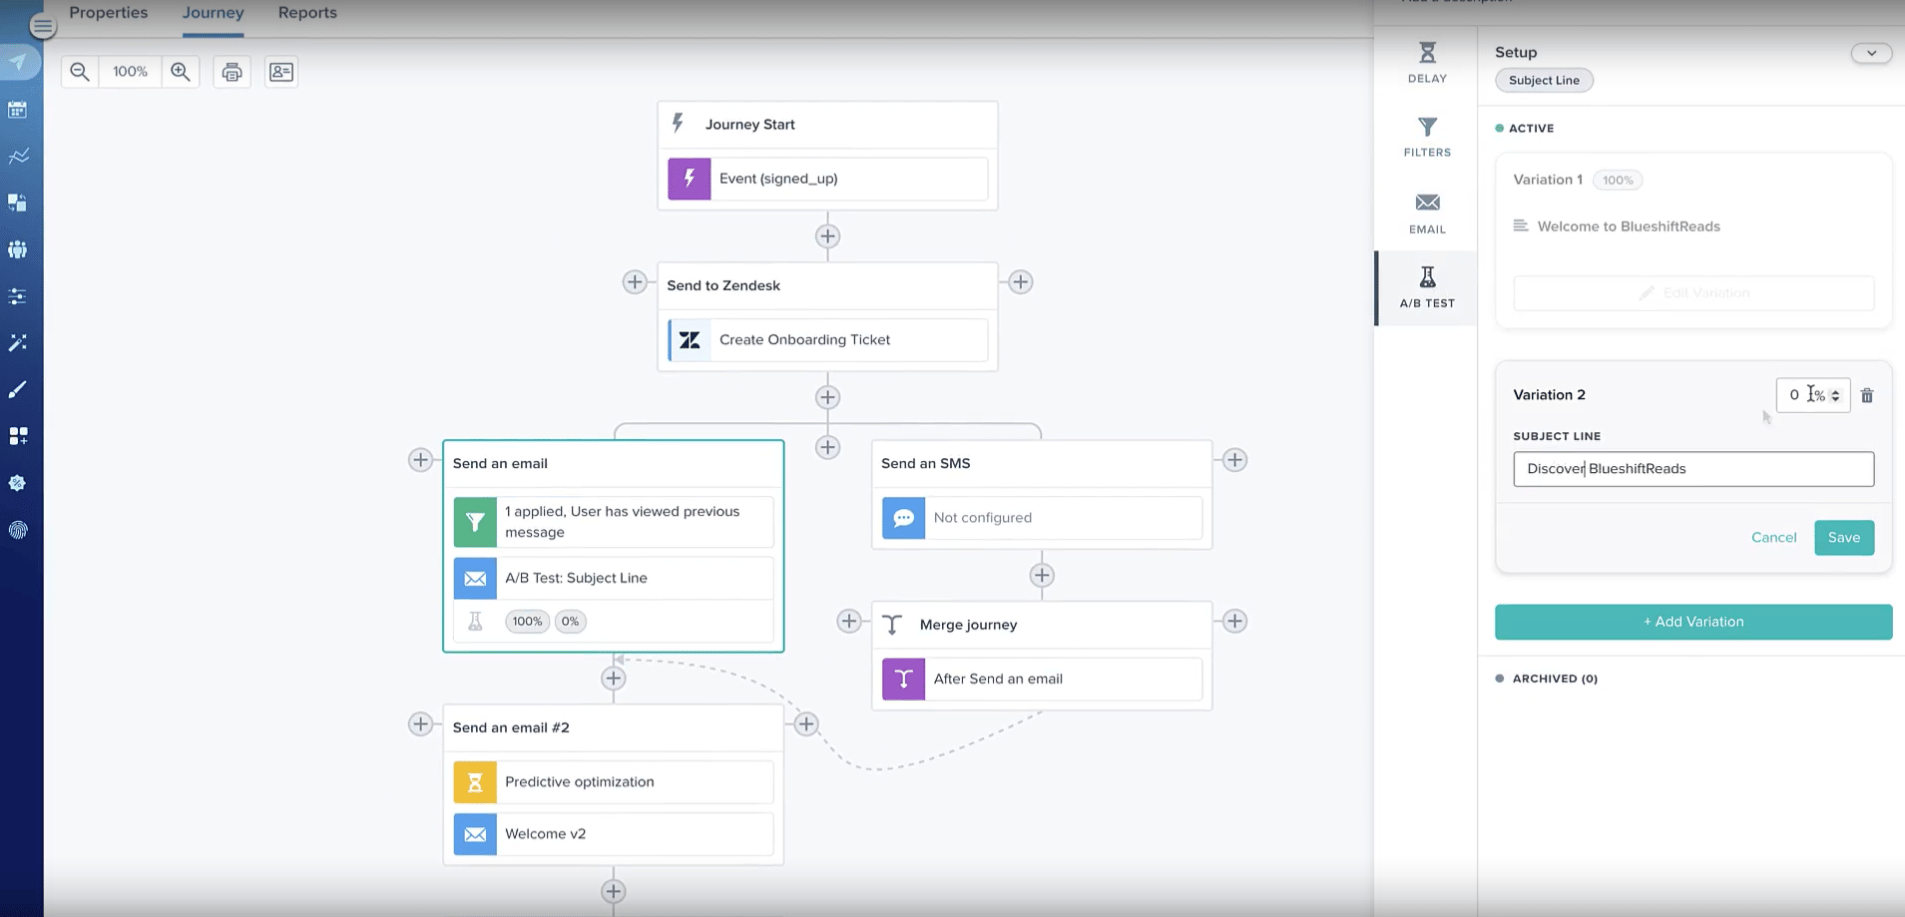This screenshot has width=1905, height=917.
Task: Click the contact card icon in toolbar
Action: tap(281, 72)
